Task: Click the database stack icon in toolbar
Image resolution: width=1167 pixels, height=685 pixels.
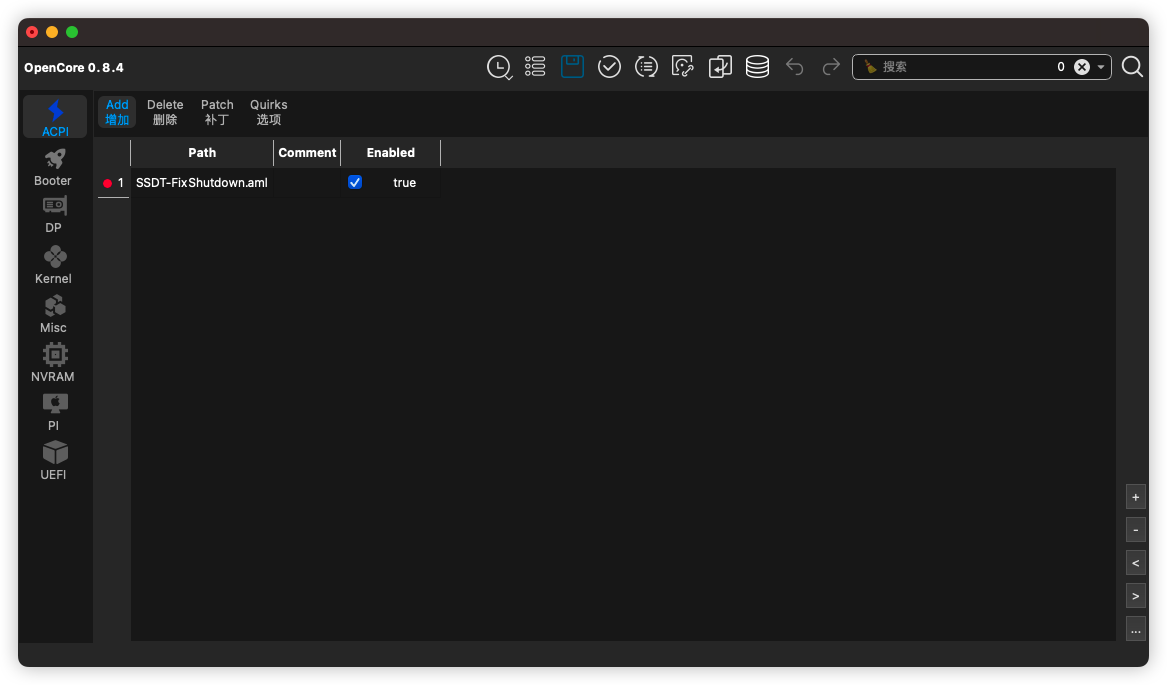Action: pyautogui.click(x=757, y=67)
